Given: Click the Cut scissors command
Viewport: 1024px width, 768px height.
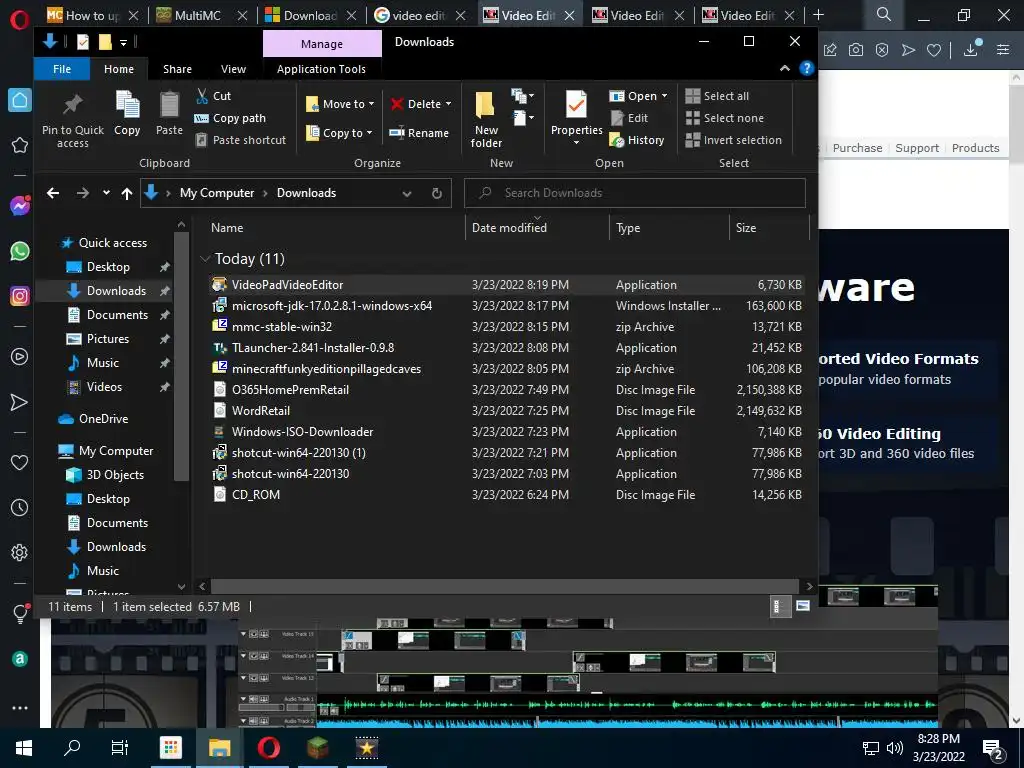Looking at the screenshot, I should [x=213, y=96].
